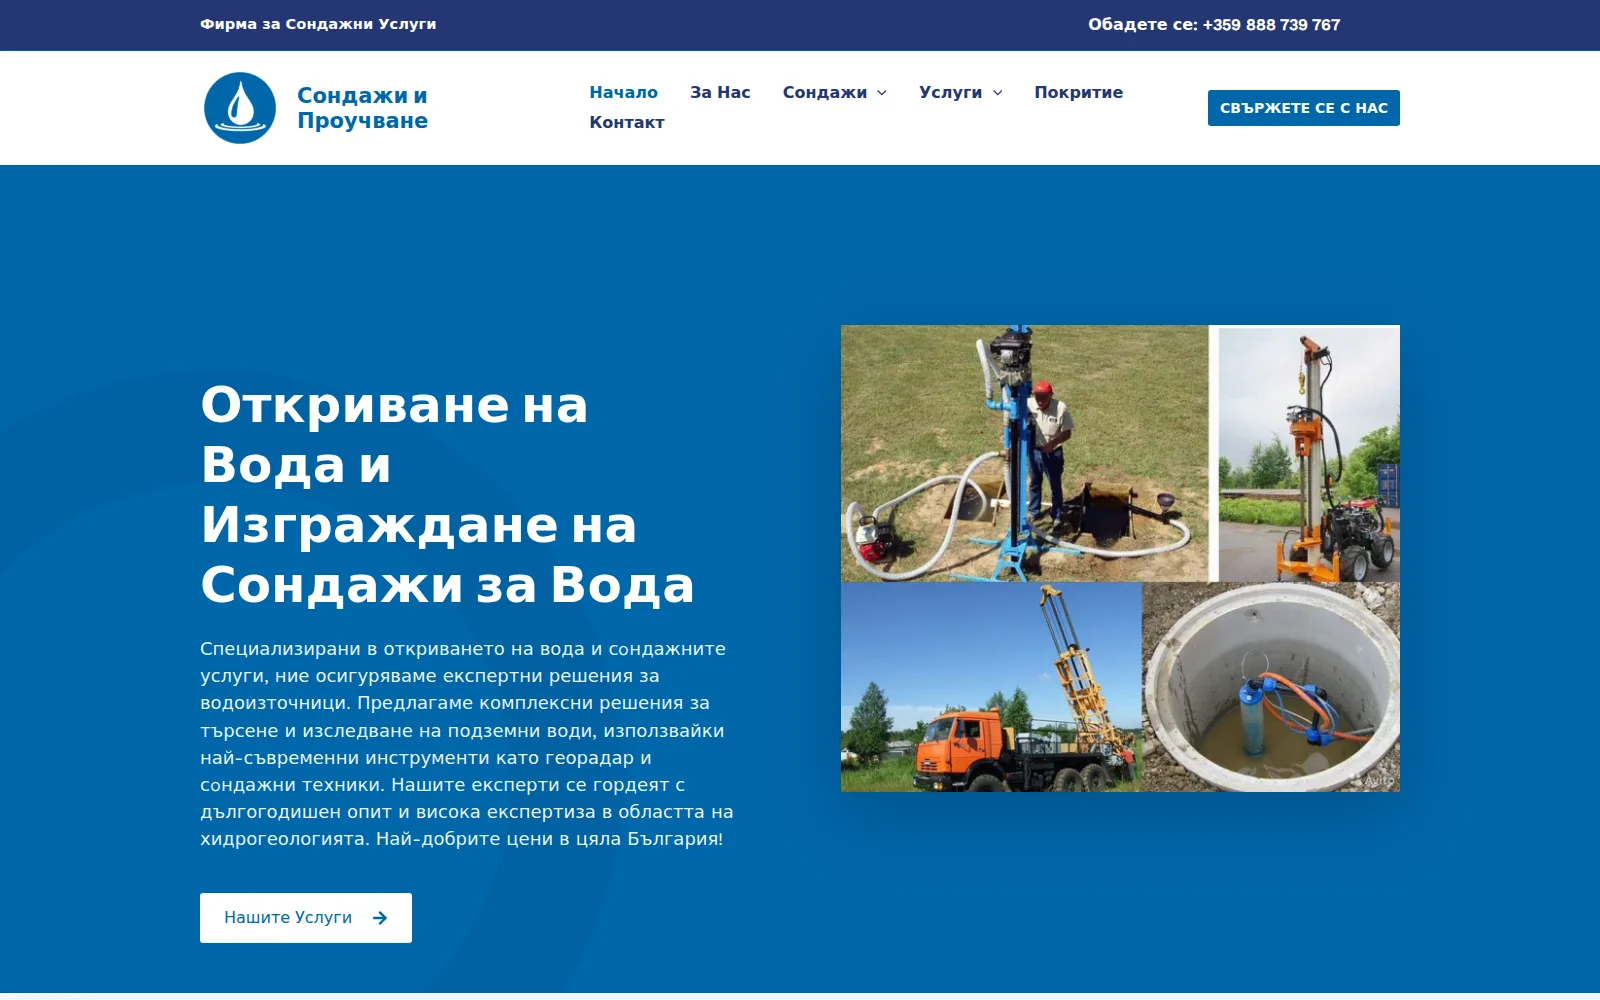This screenshot has width=1600, height=1000.
Task: Expand the Услуги dropdown chevron
Action: (997, 93)
